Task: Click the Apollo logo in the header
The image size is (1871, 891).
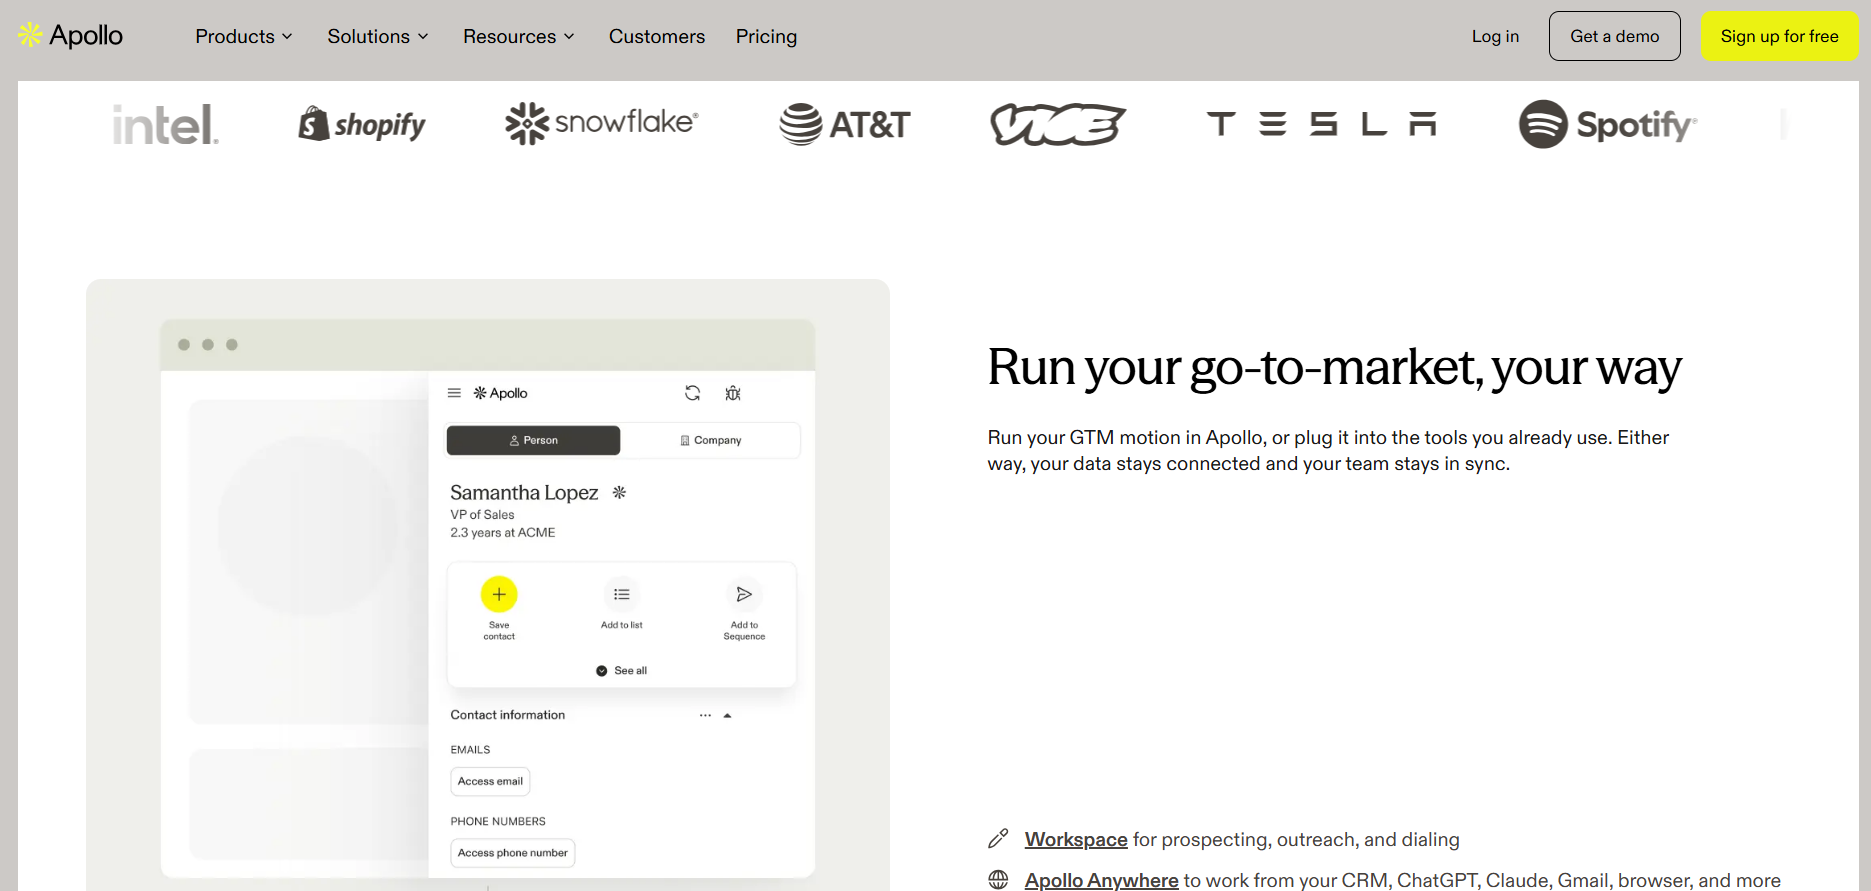Action: [x=71, y=36]
